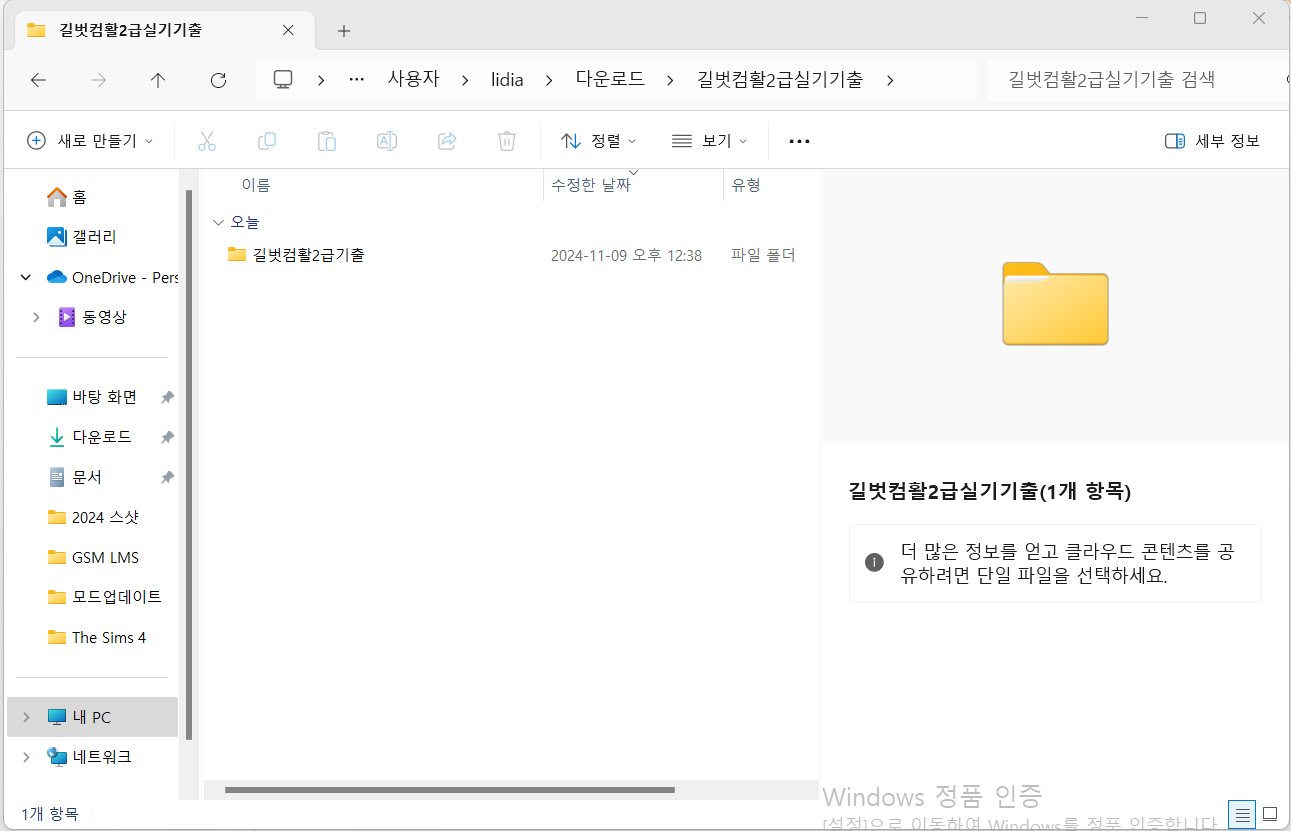Collapse the 오늘 group header
Viewport: 1291px width, 831px height.
pyautogui.click(x=218, y=222)
